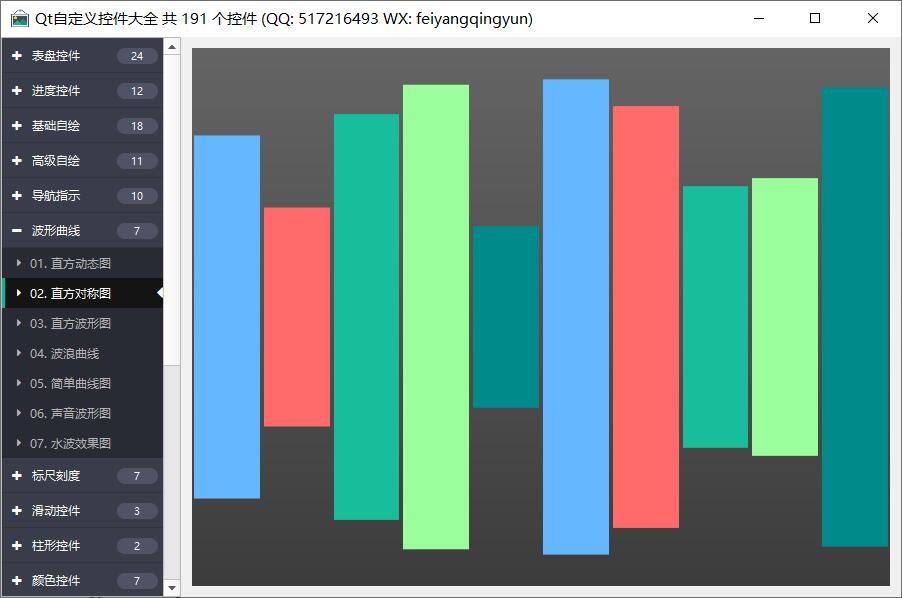Select 06. 声音波形图 in the sidebar
The image size is (902, 598).
70,413
